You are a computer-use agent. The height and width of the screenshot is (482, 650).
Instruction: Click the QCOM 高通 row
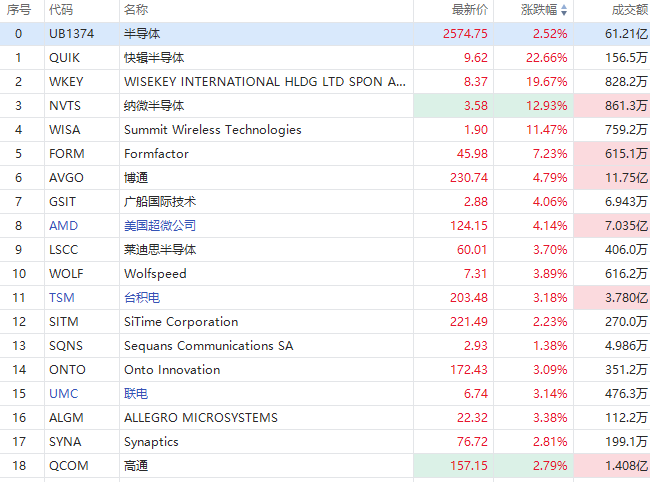(x=325, y=466)
